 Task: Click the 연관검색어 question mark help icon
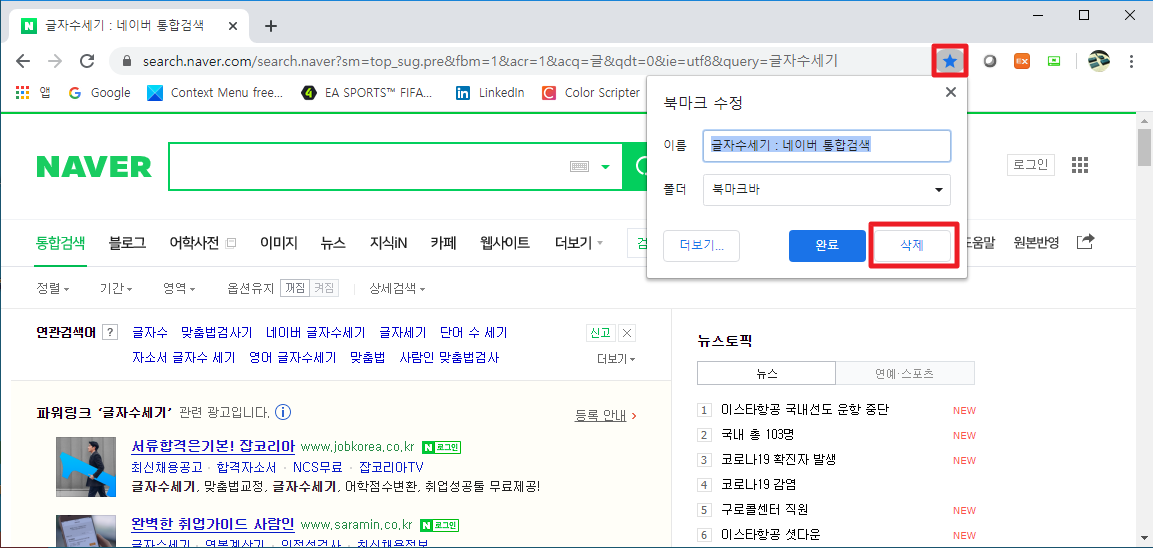pos(110,332)
